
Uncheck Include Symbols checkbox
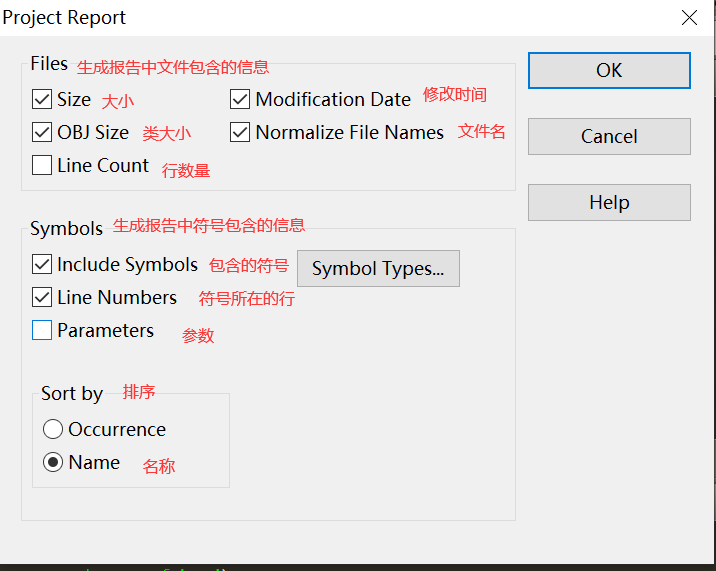[42, 264]
